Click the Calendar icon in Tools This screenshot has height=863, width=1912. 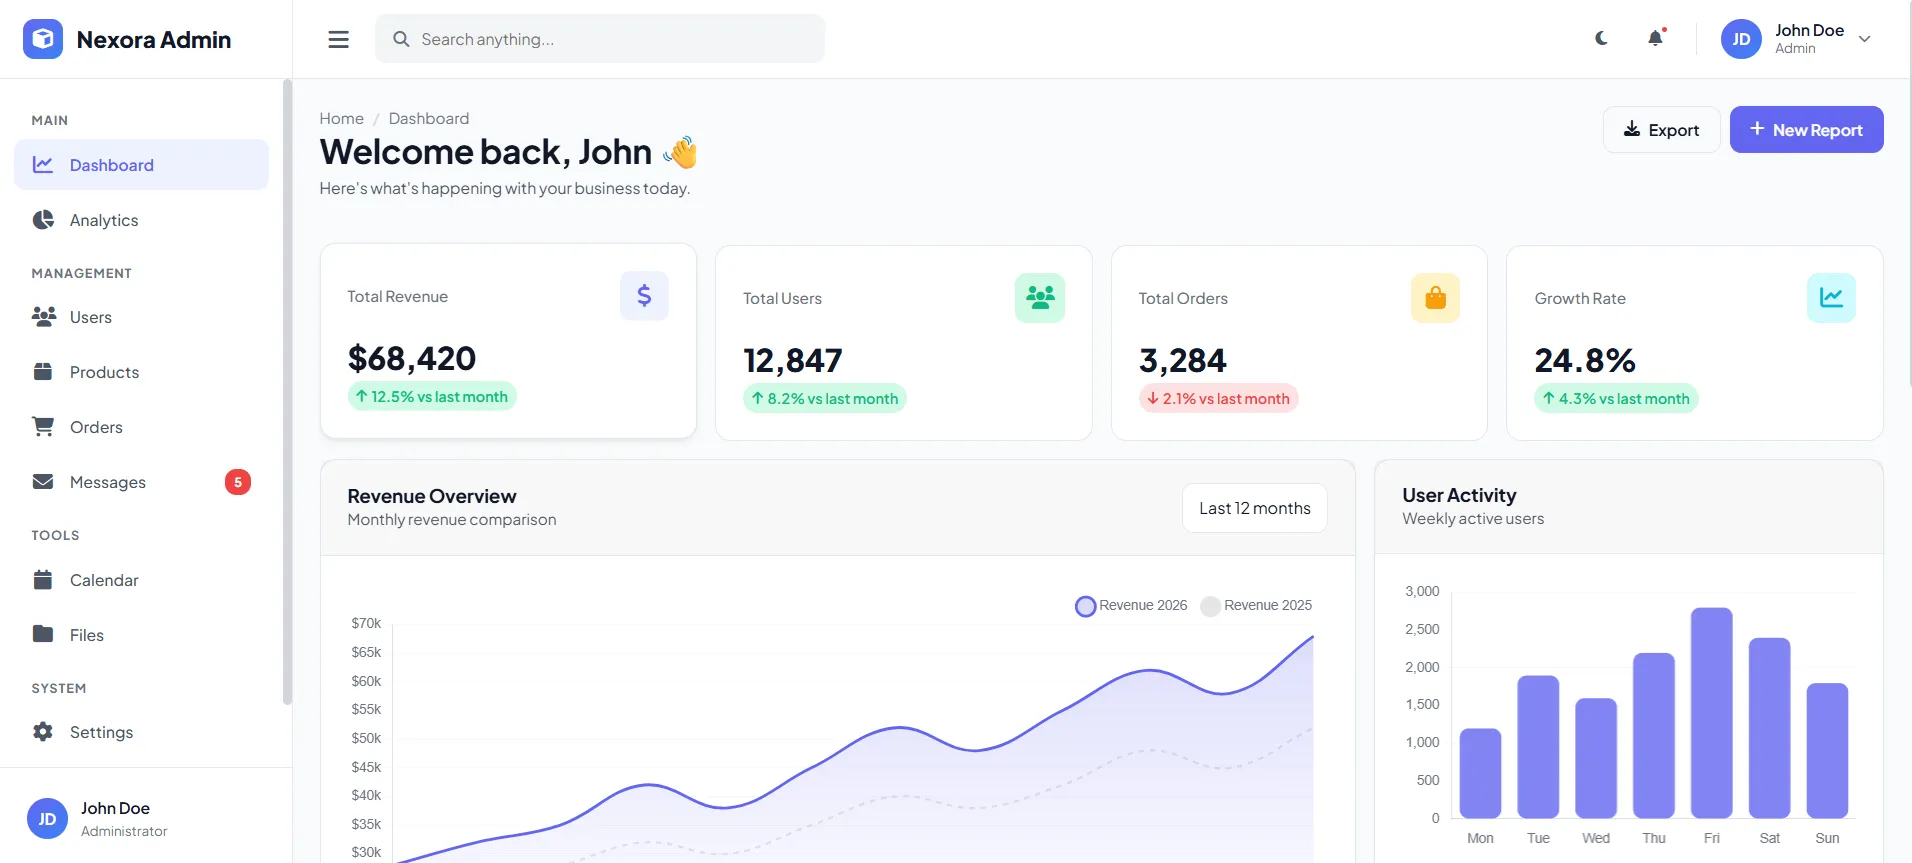tap(43, 580)
